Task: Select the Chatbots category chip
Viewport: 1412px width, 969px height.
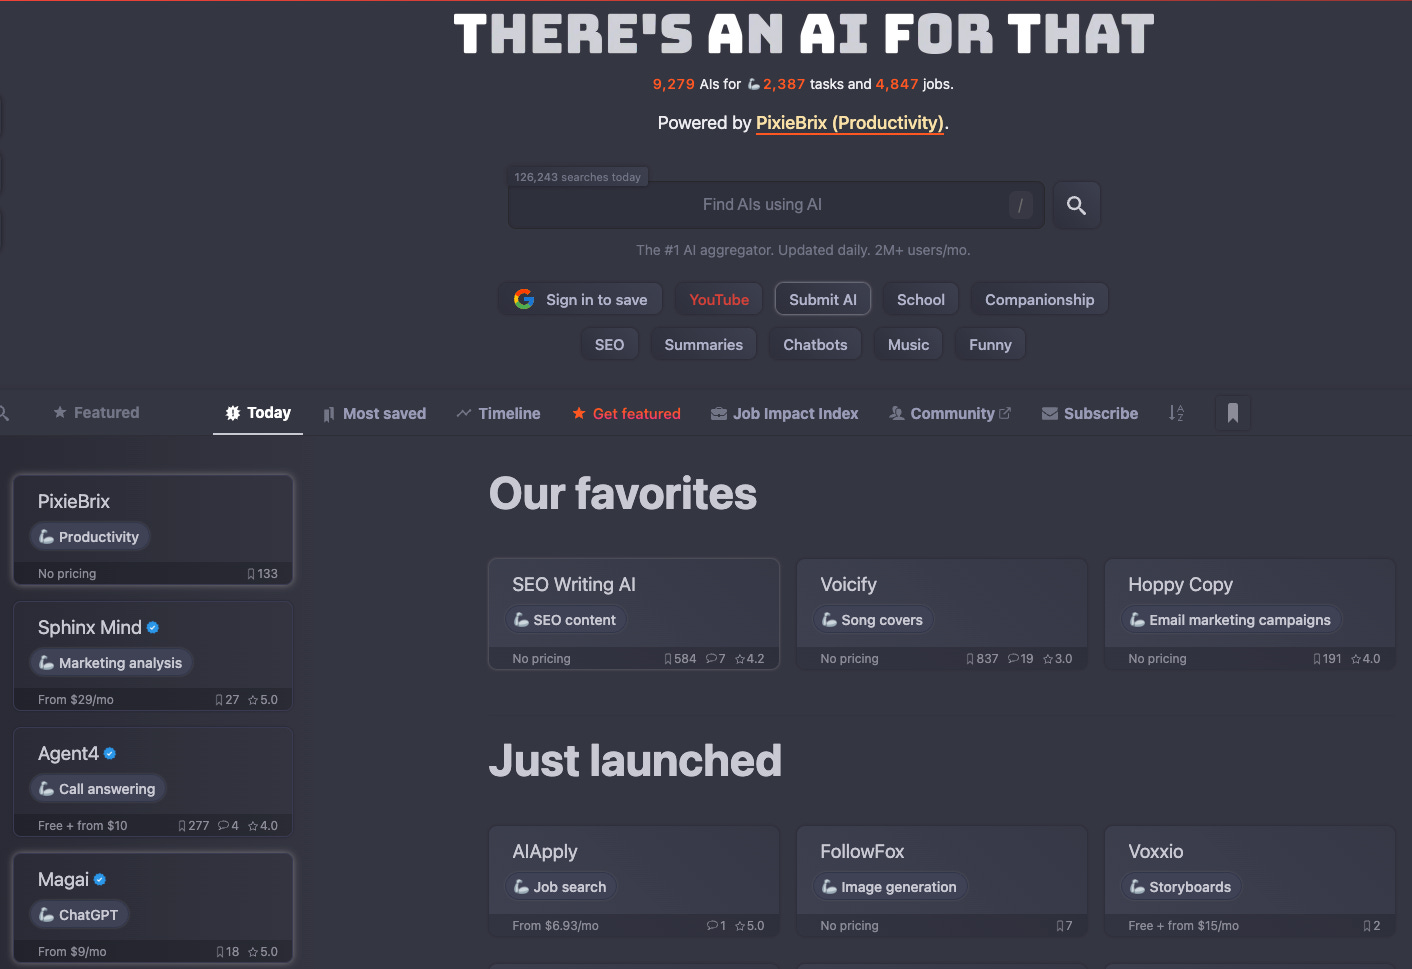Action: (x=815, y=345)
